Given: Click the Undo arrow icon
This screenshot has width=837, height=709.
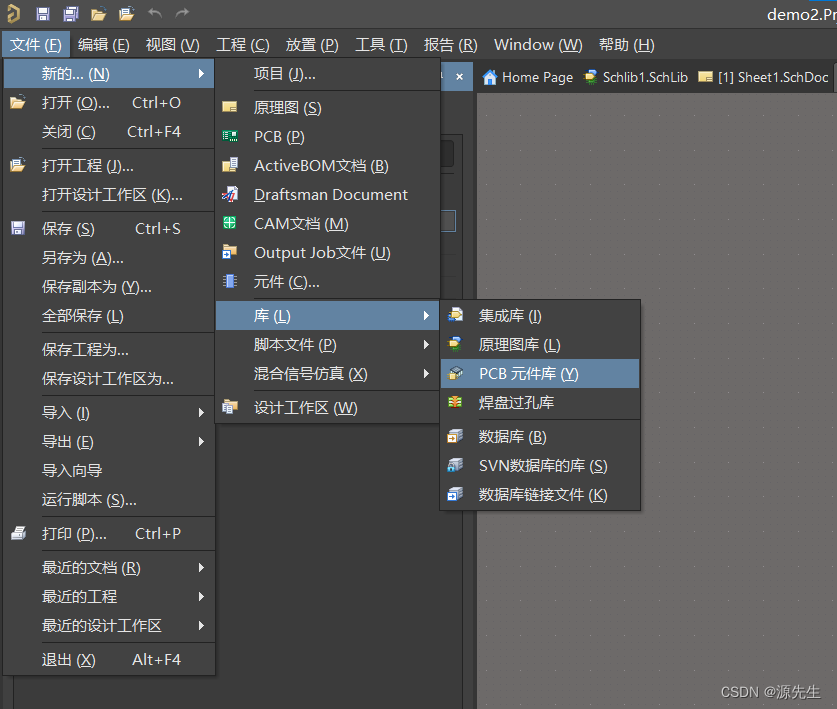Looking at the screenshot, I should point(155,13).
